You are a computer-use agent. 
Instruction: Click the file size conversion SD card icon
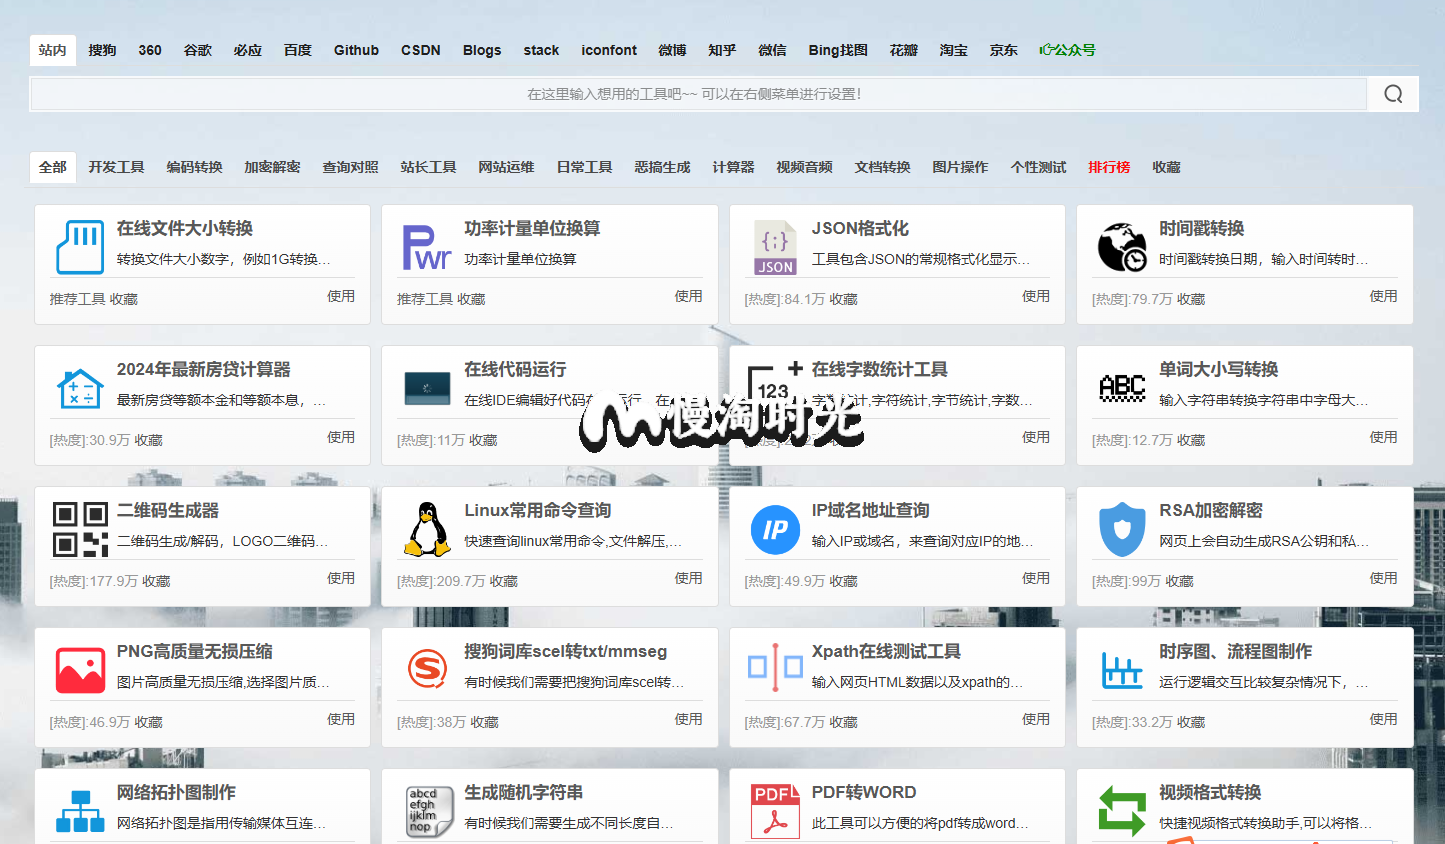(x=80, y=247)
